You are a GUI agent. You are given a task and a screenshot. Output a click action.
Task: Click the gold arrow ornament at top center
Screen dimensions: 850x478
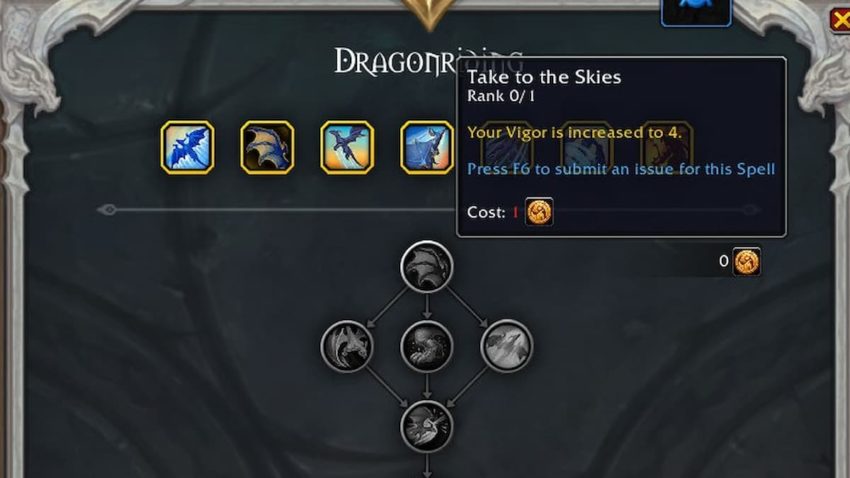click(x=429, y=14)
